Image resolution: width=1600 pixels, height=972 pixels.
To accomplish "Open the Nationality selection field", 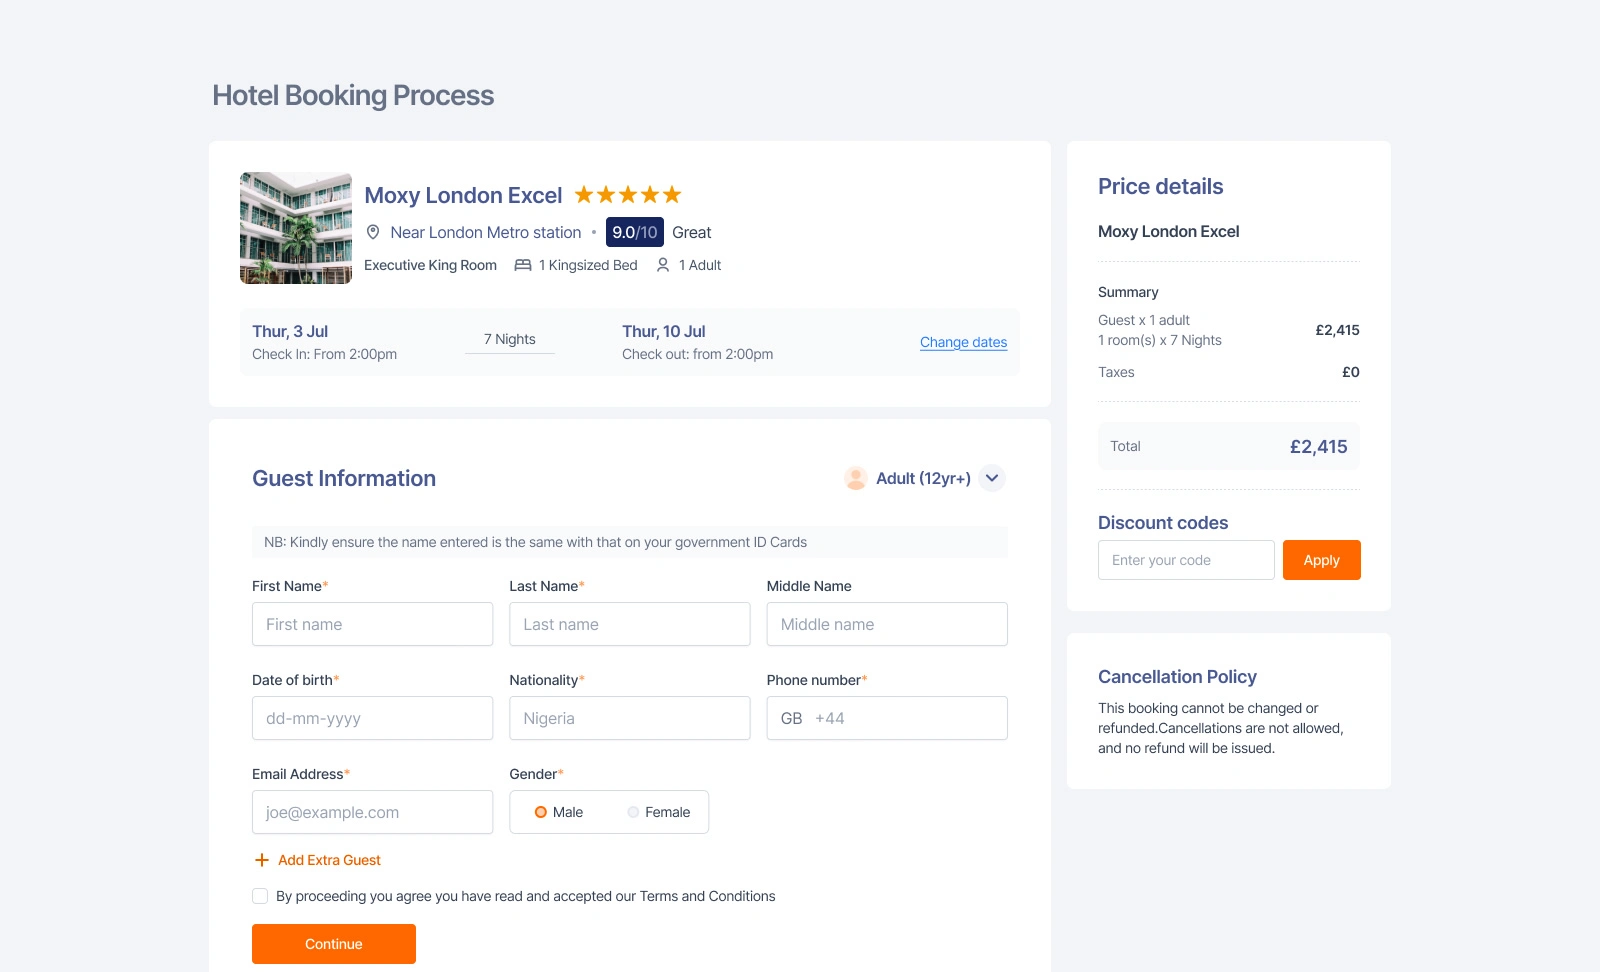I will pos(629,718).
